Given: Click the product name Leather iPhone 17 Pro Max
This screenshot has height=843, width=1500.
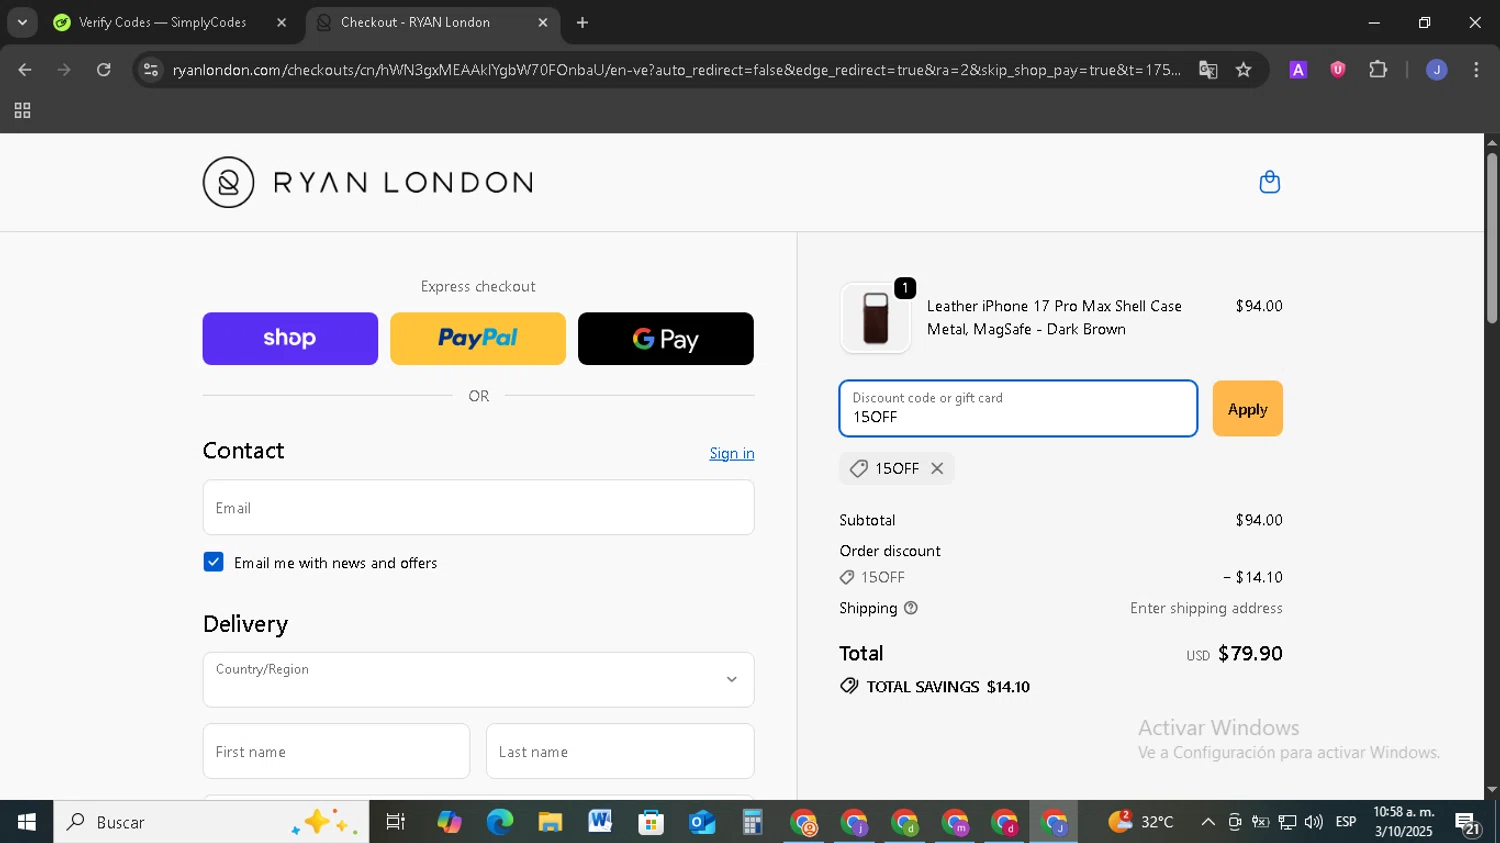Looking at the screenshot, I should pos(1054,318).
